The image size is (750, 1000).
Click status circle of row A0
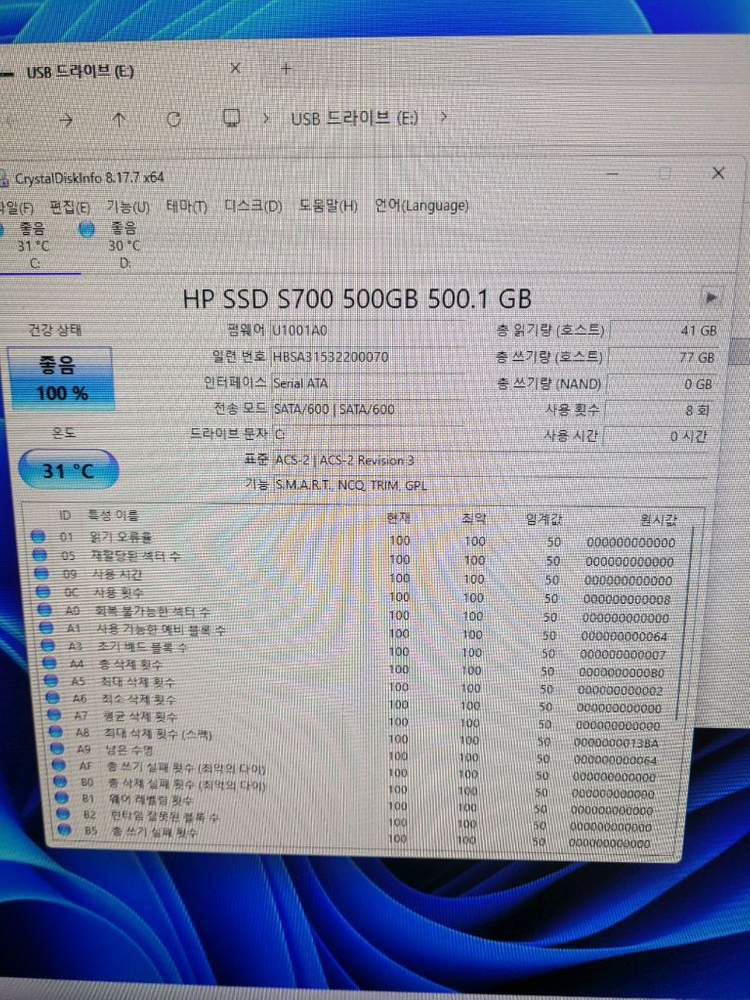point(45,610)
